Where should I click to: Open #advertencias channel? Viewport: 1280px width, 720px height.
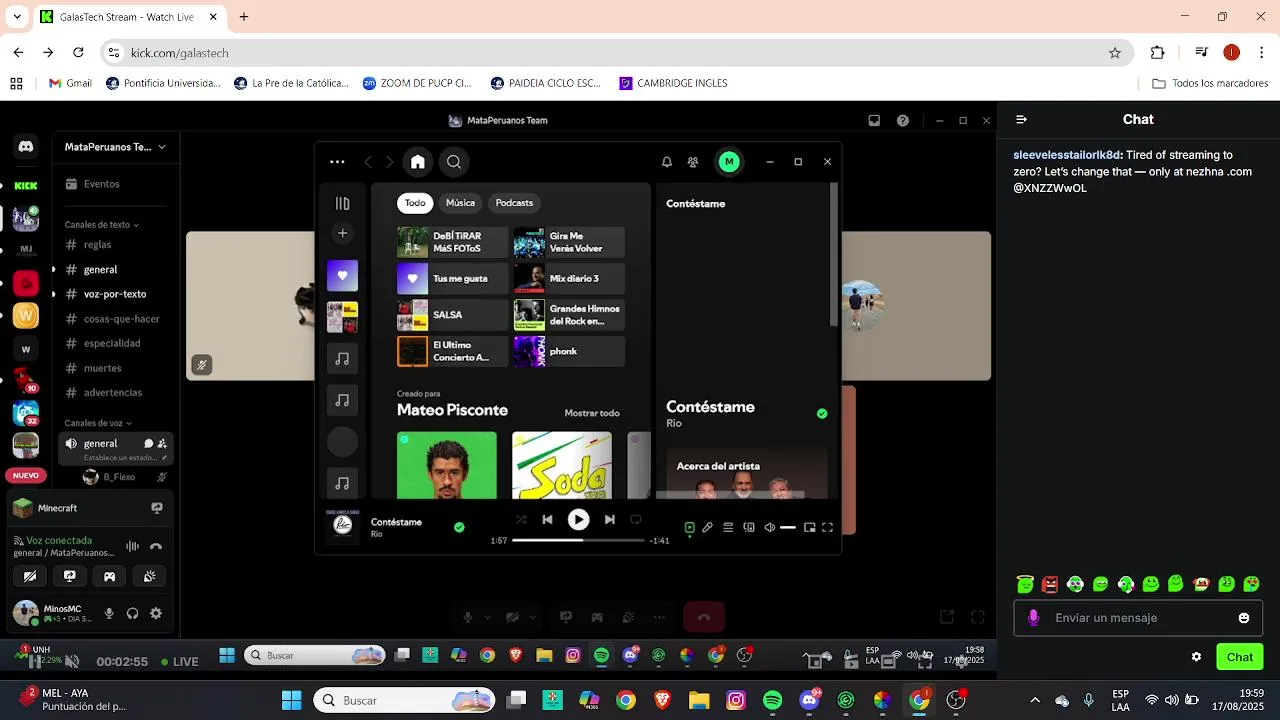point(115,393)
